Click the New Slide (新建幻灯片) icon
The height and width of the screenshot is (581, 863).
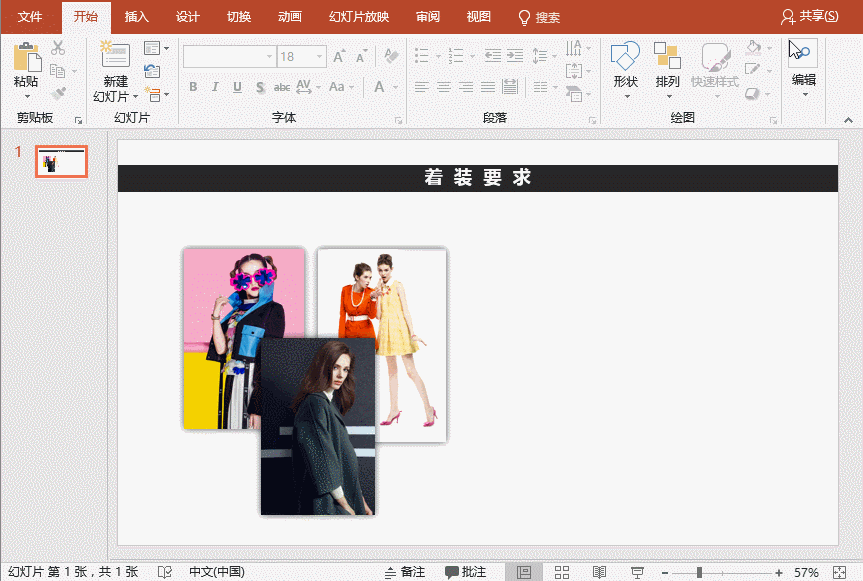115,57
